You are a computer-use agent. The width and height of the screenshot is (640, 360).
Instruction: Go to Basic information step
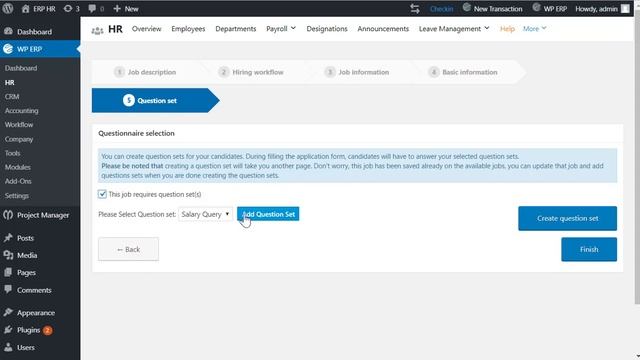point(463,72)
